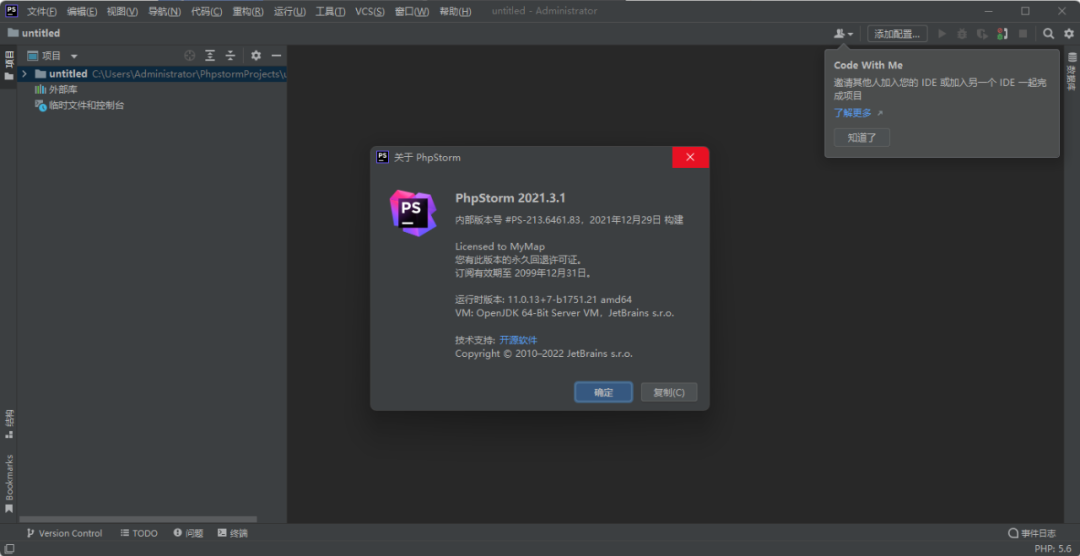
Task: Open the 结构 structure side tab
Action: tap(9, 424)
